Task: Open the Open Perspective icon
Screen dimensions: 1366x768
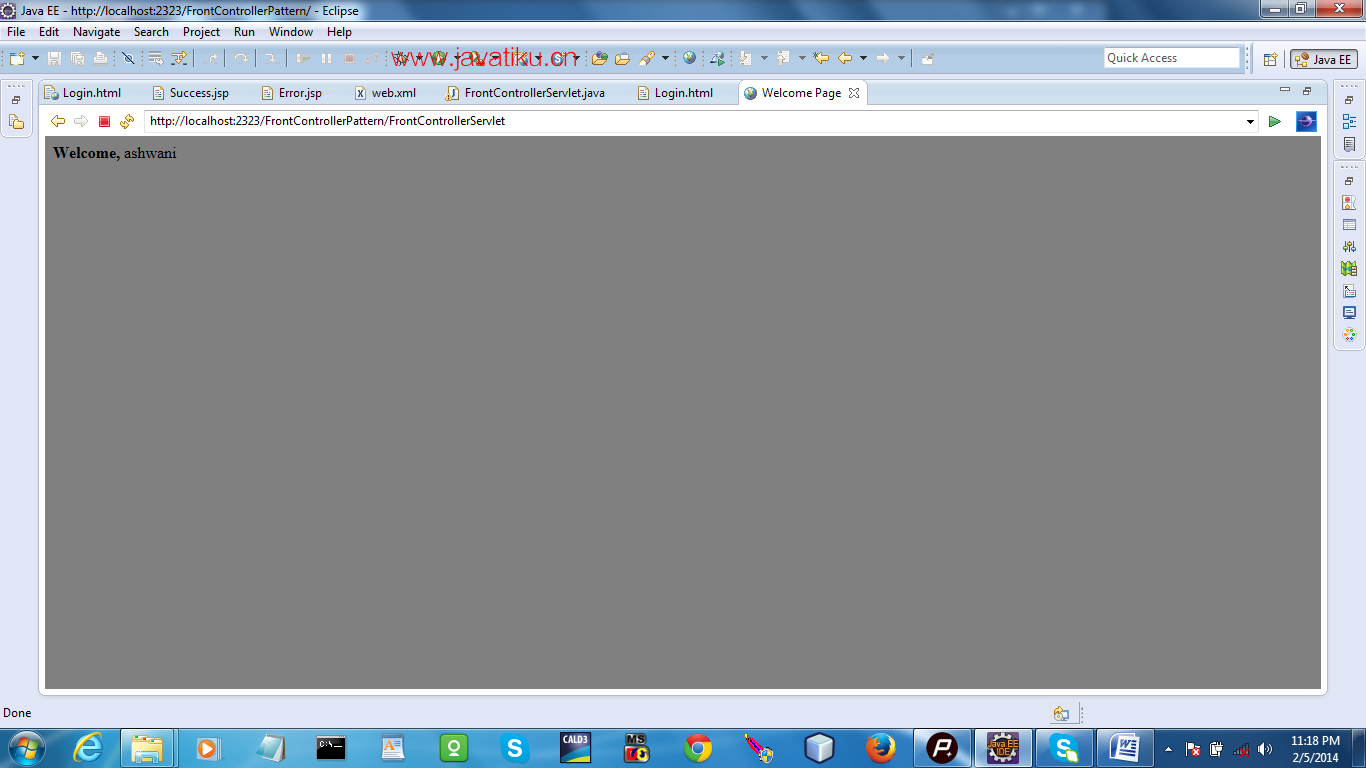Action: pyautogui.click(x=1270, y=59)
